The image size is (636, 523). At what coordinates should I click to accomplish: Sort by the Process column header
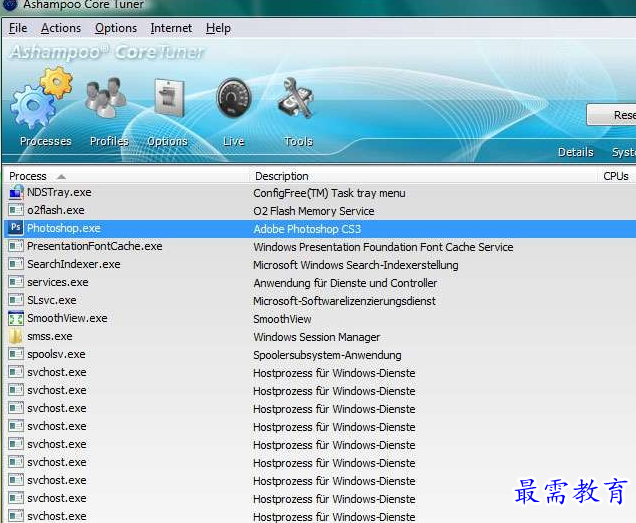126,176
